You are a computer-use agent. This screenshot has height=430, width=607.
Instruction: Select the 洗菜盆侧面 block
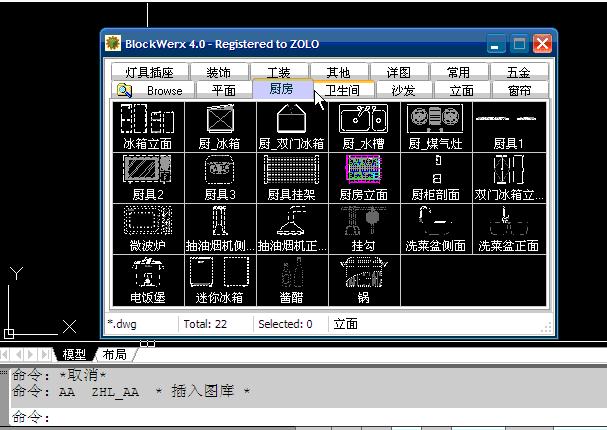click(x=436, y=229)
